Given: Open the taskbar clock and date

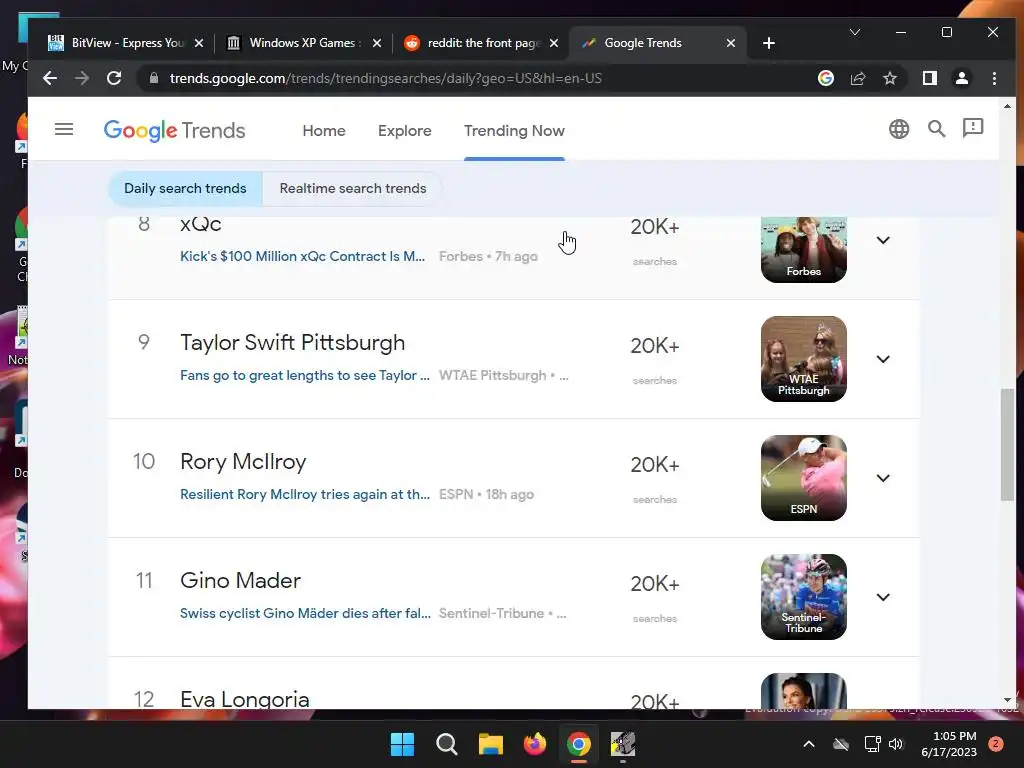Looking at the screenshot, I should tap(949, 744).
